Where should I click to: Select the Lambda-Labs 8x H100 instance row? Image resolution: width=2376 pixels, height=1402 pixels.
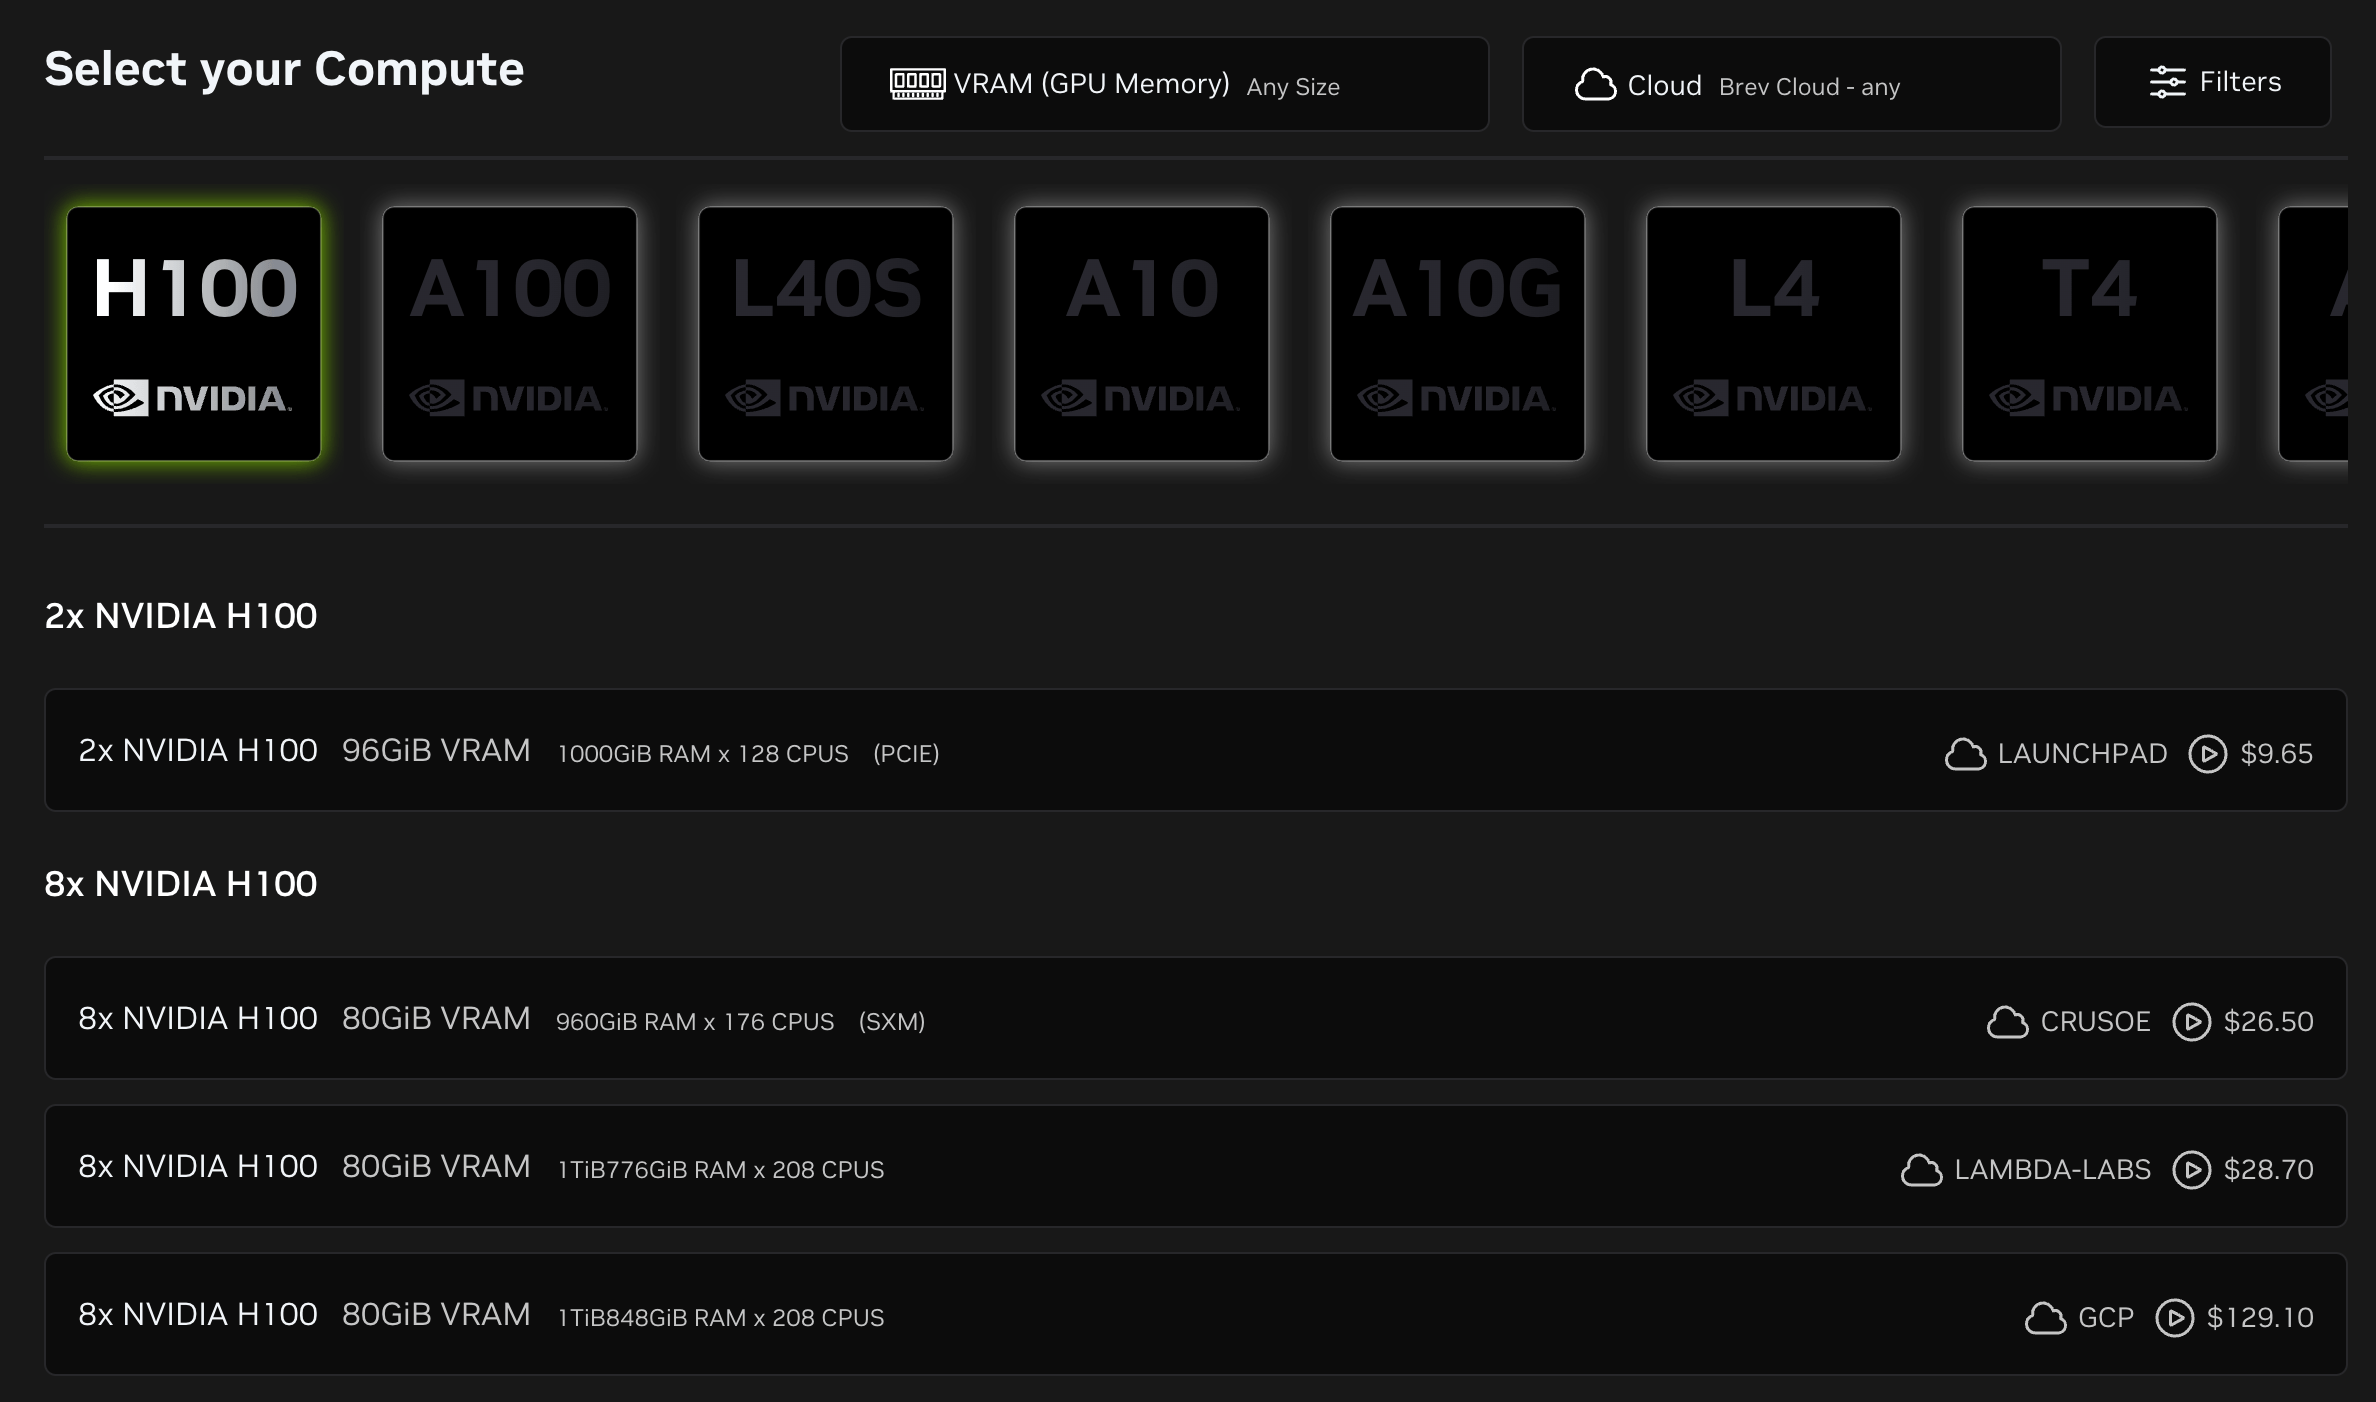point(1195,1167)
